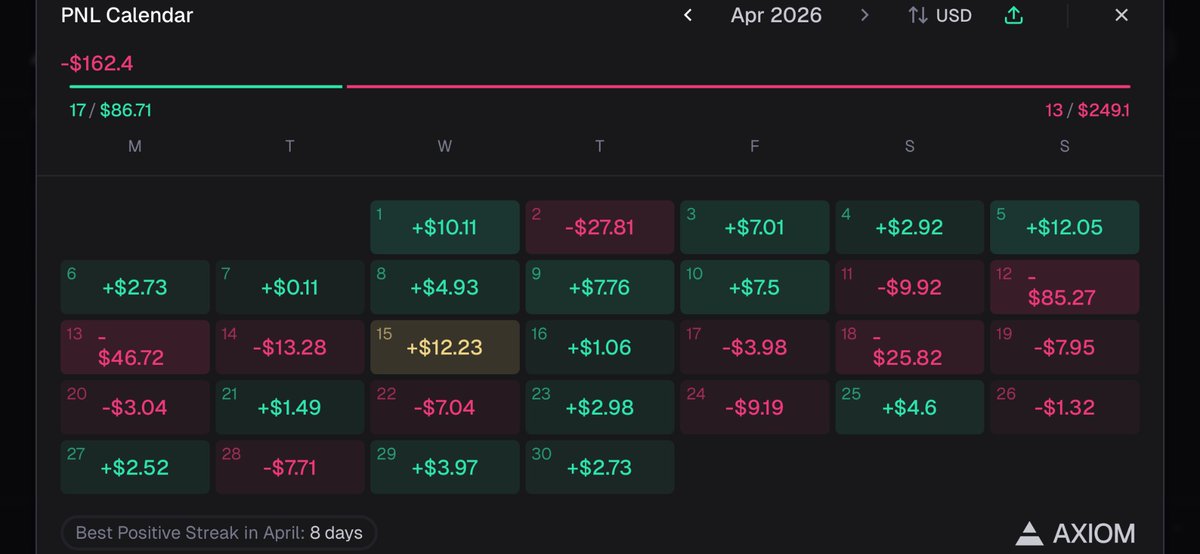Screen dimensions: 1200x554
Task: Click the red 13 / $249.1 losses label
Action: pos(1088,110)
